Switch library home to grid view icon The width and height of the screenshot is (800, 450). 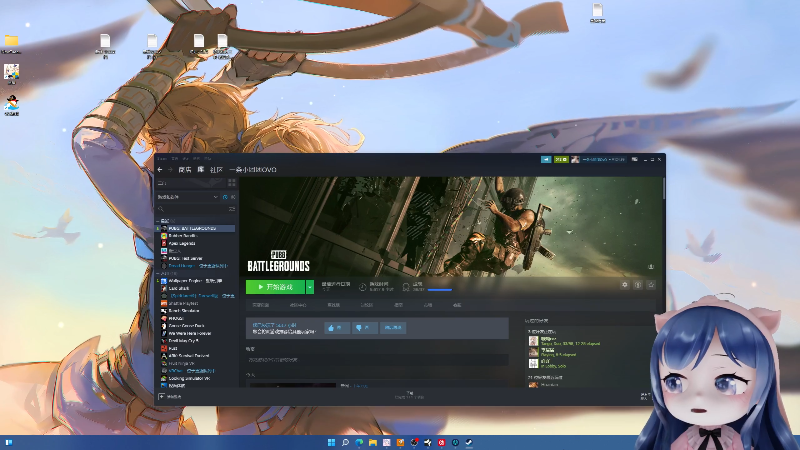coord(232,183)
